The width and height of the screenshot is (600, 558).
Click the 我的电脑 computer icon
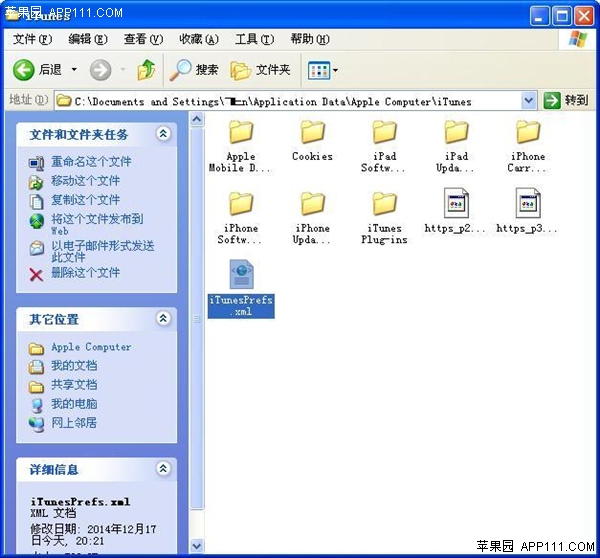pyautogui.click(x=37, y=406)
